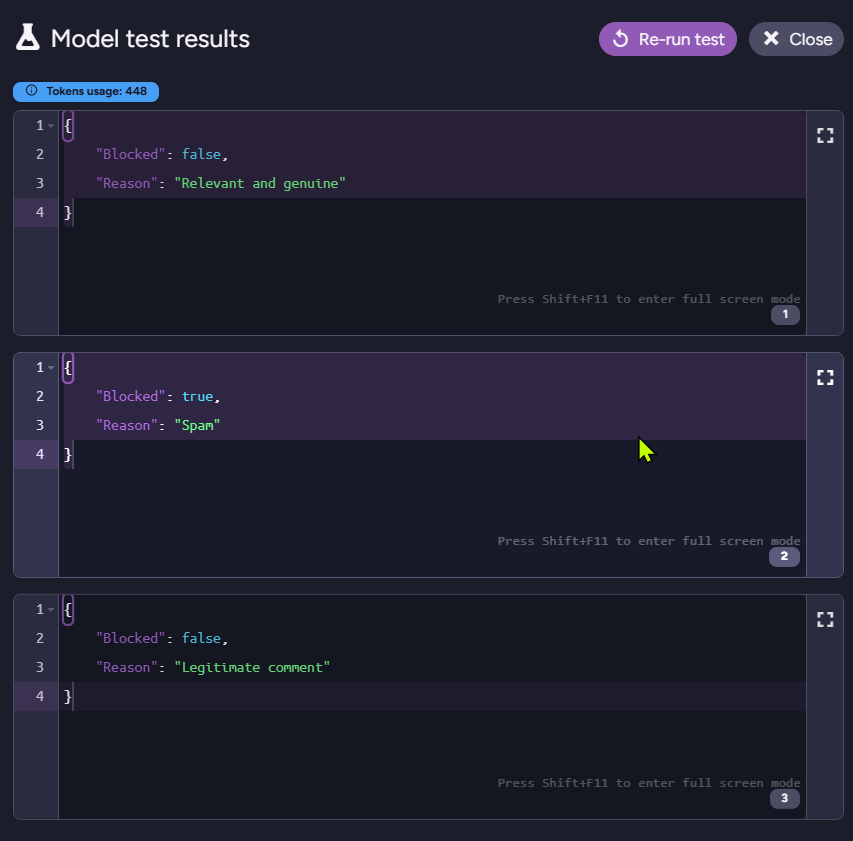The image size is (853, 841).
Task: Click the refresh icon on the Re-run test button
Action: point(620,39)
